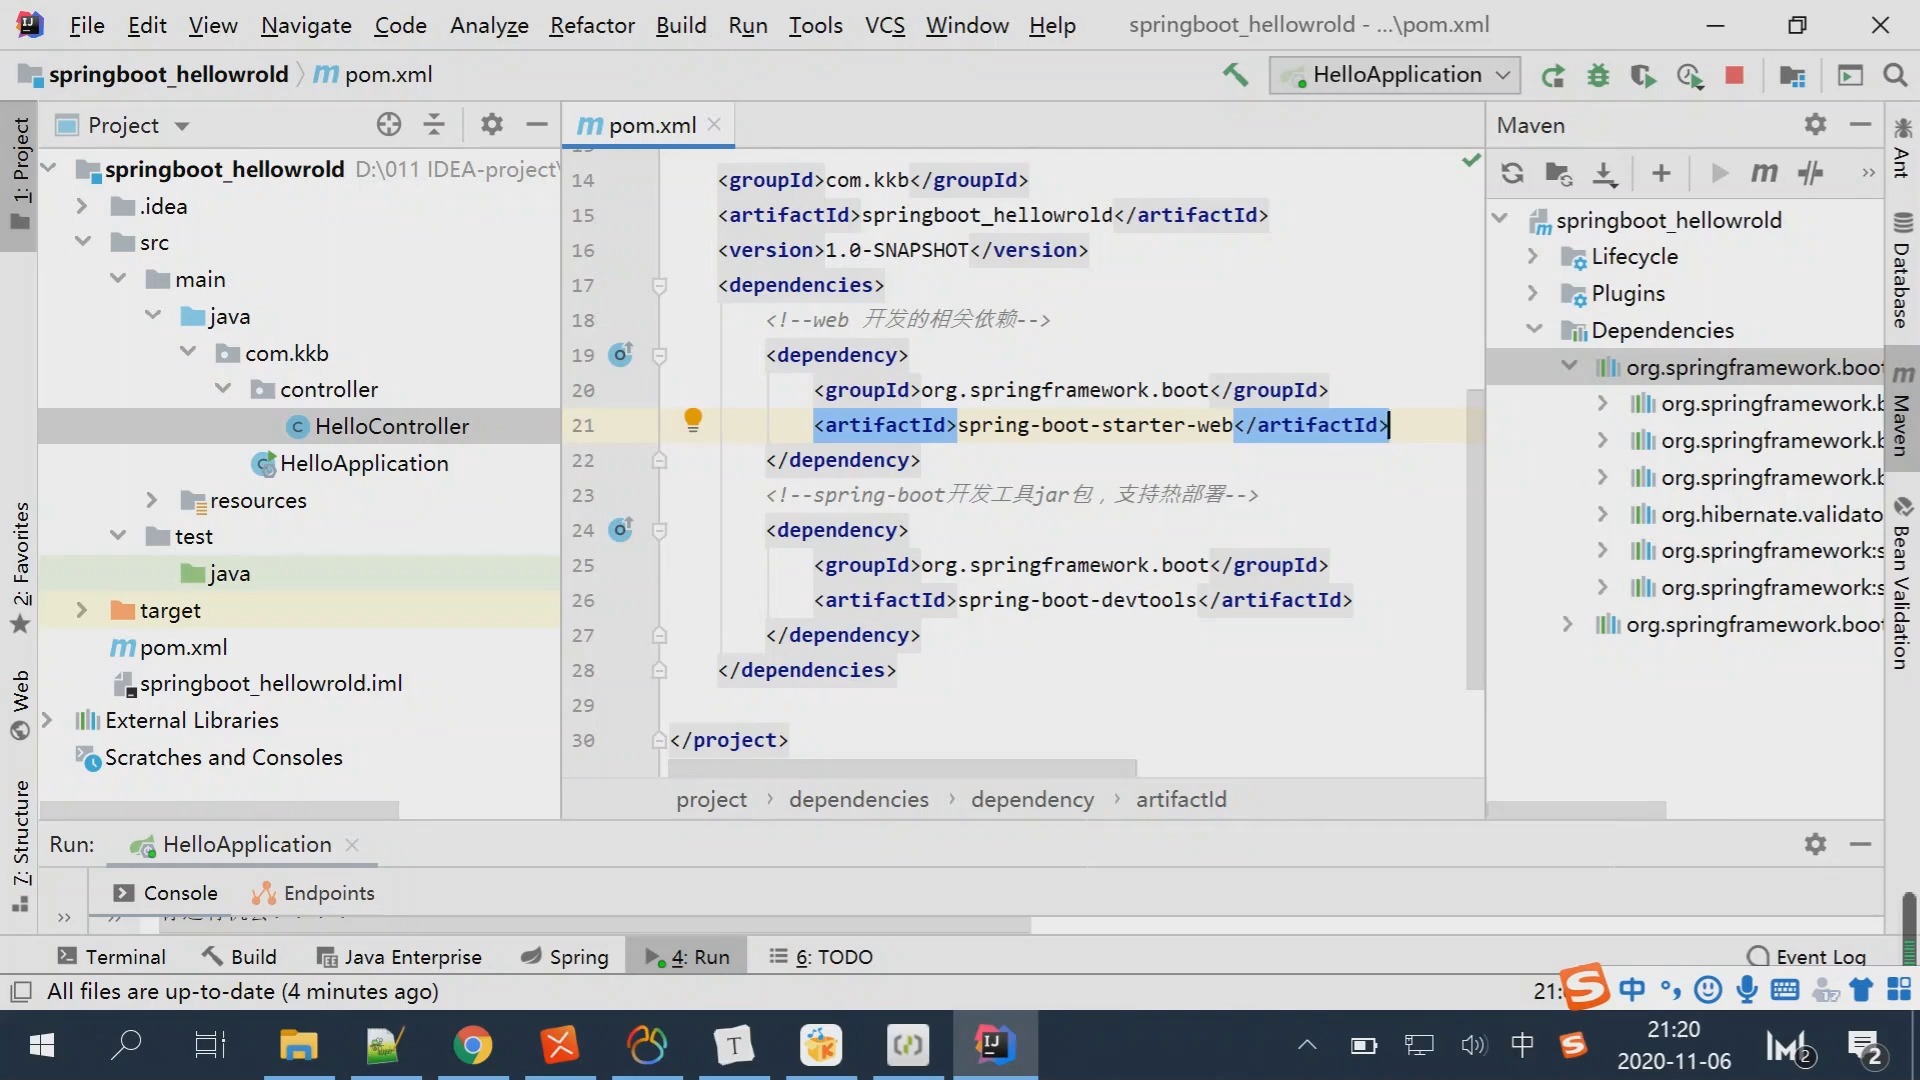This screenshot has width=1920, height=1080.
Task: Open Chrome from the Windows taskbar
Action: [473, 1046]
